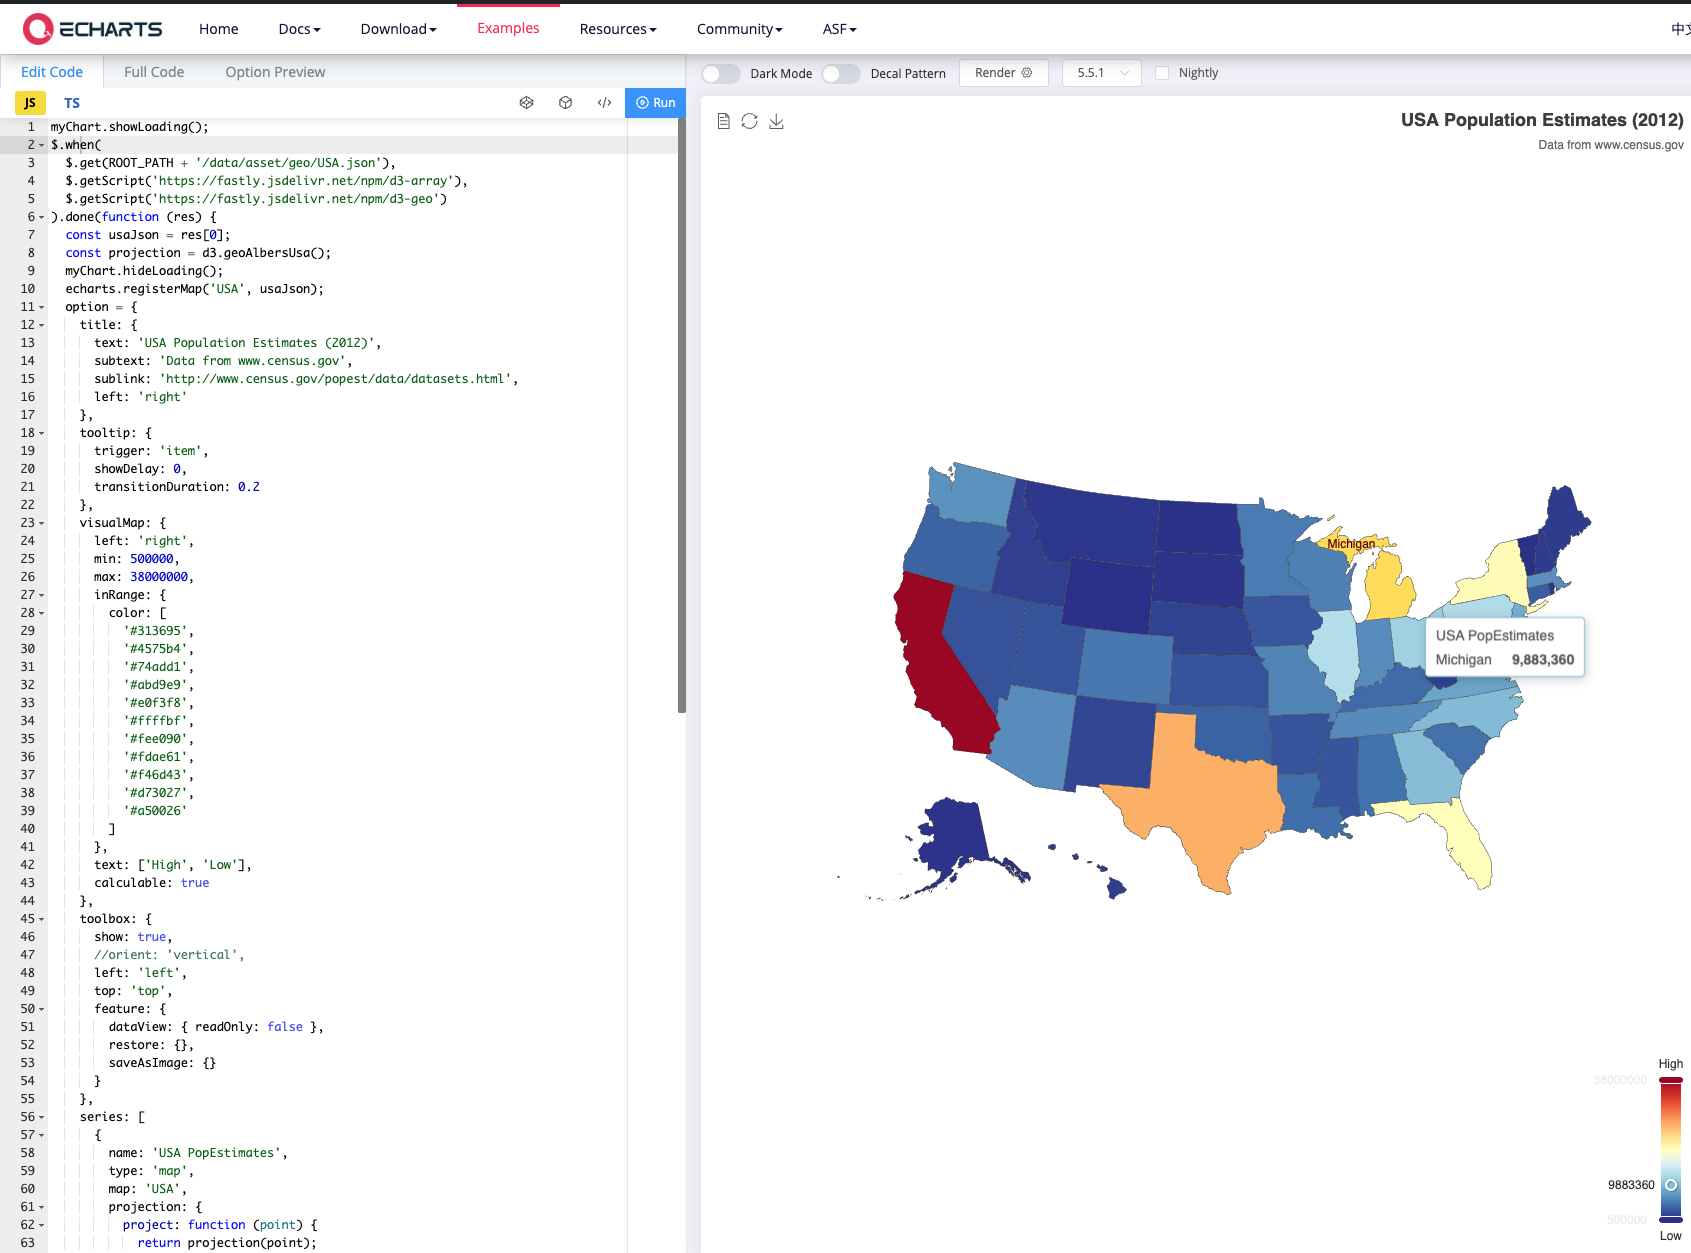1691x1253 pixels.
Task: Click 'max: 38000000' code line
Action: tap(144, 577)
